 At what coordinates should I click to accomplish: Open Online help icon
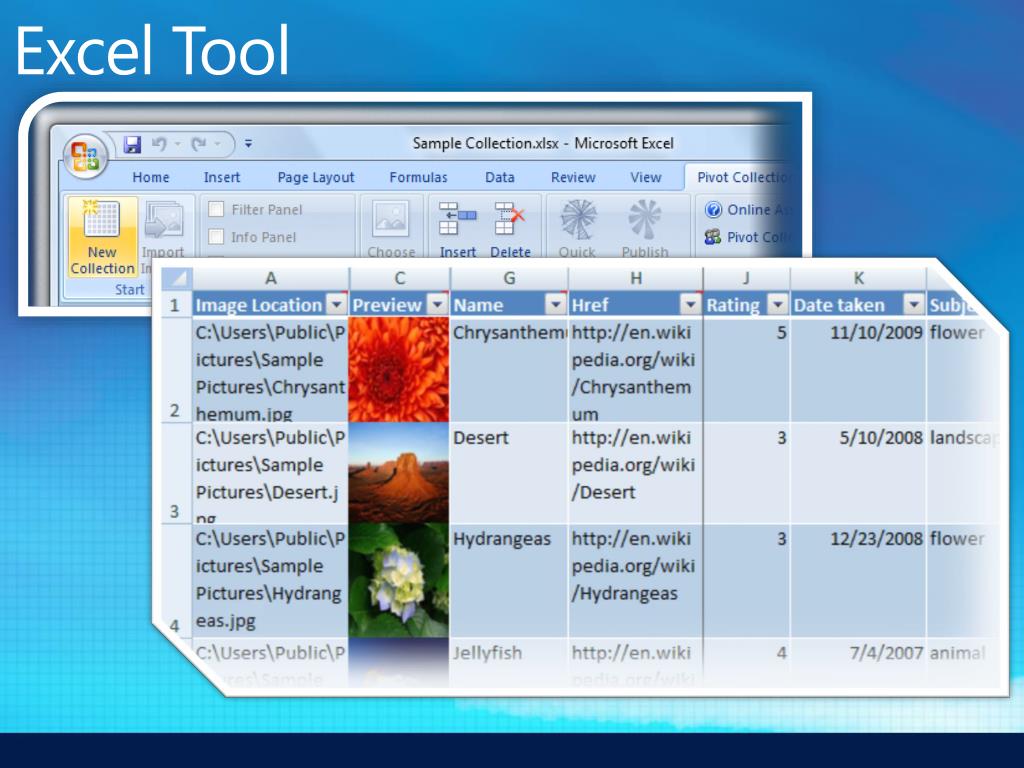pos(713,210)
